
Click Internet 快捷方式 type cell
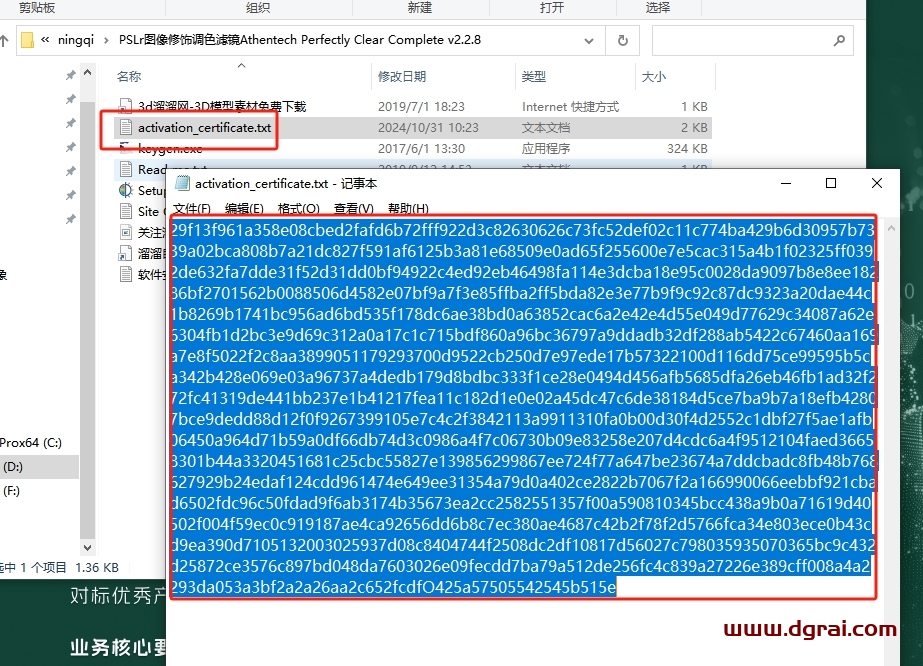point(570,107)
